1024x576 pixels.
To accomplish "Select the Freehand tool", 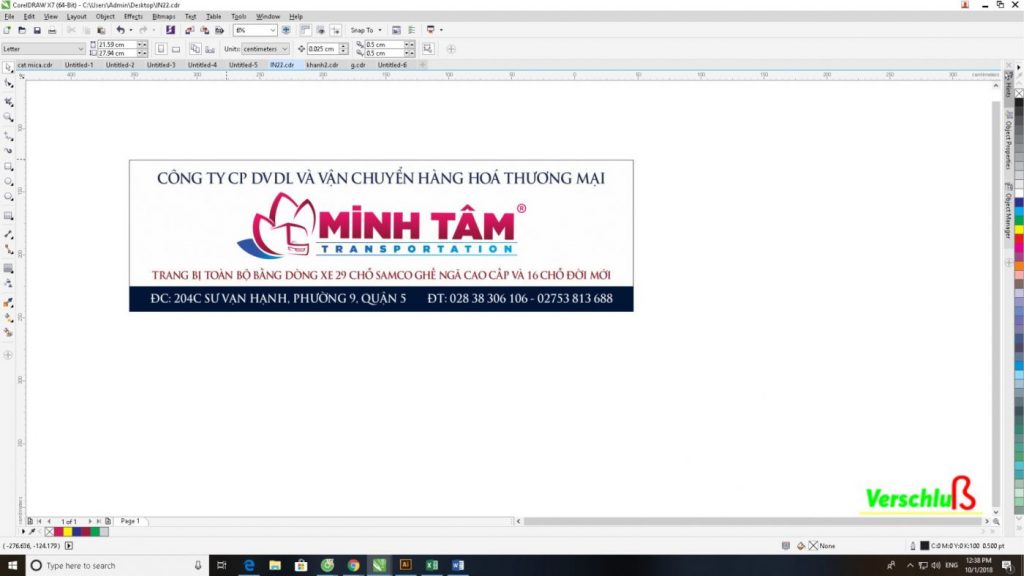I will click(x=8, y=136).
